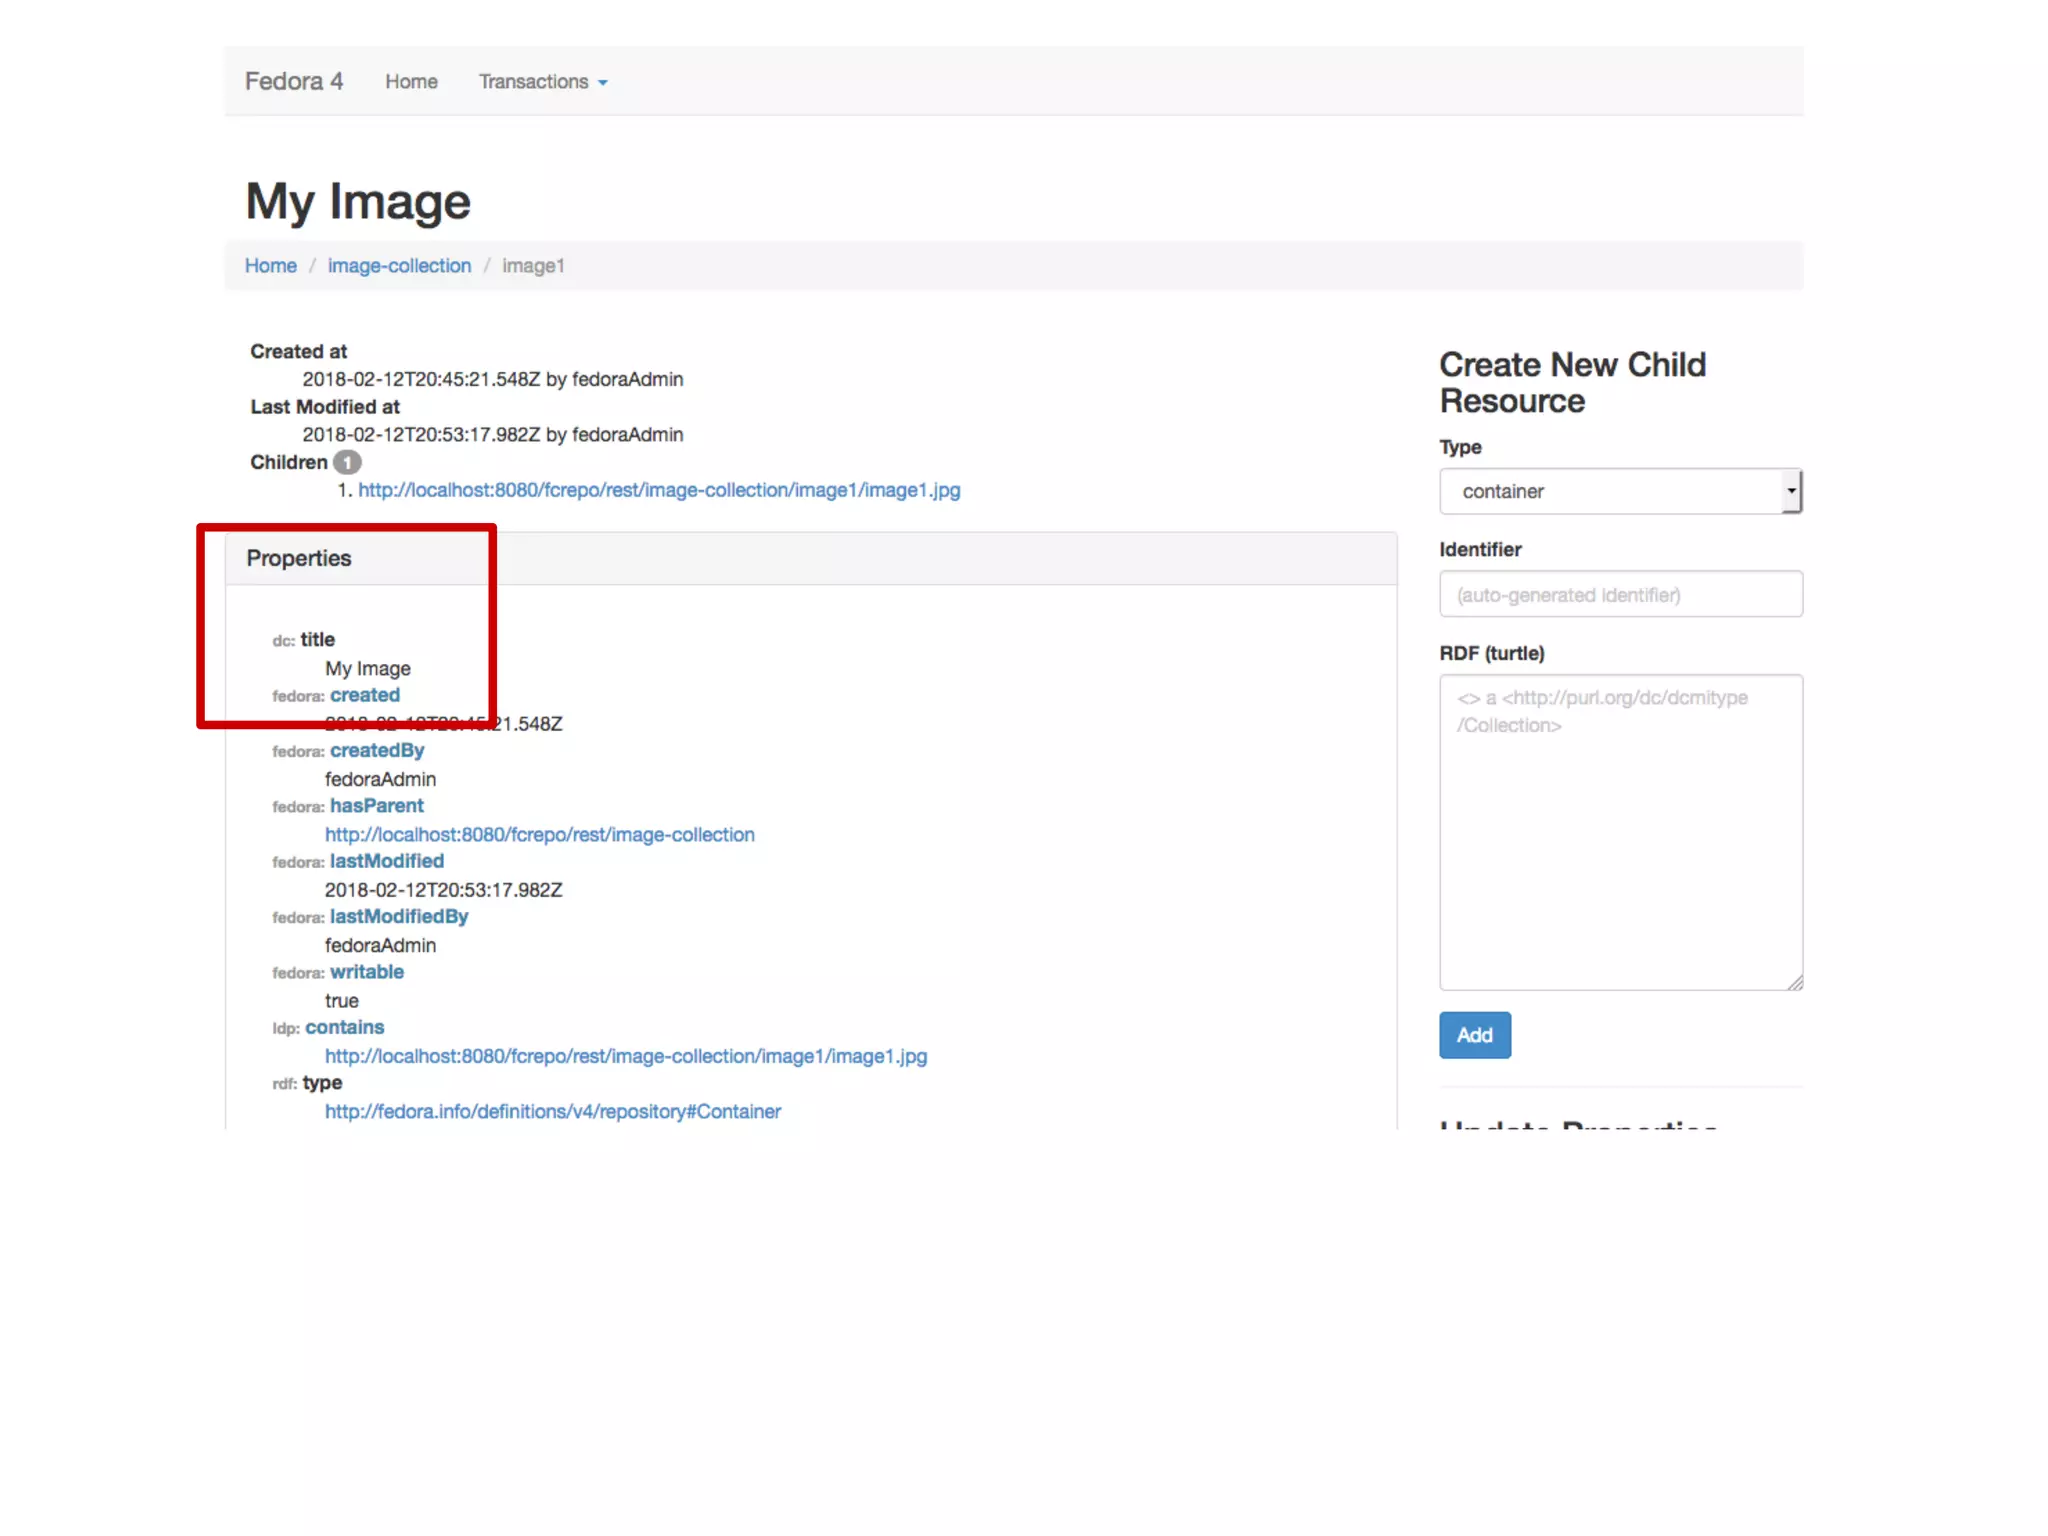Click the Type select arrow

[x=1790, y=491]
